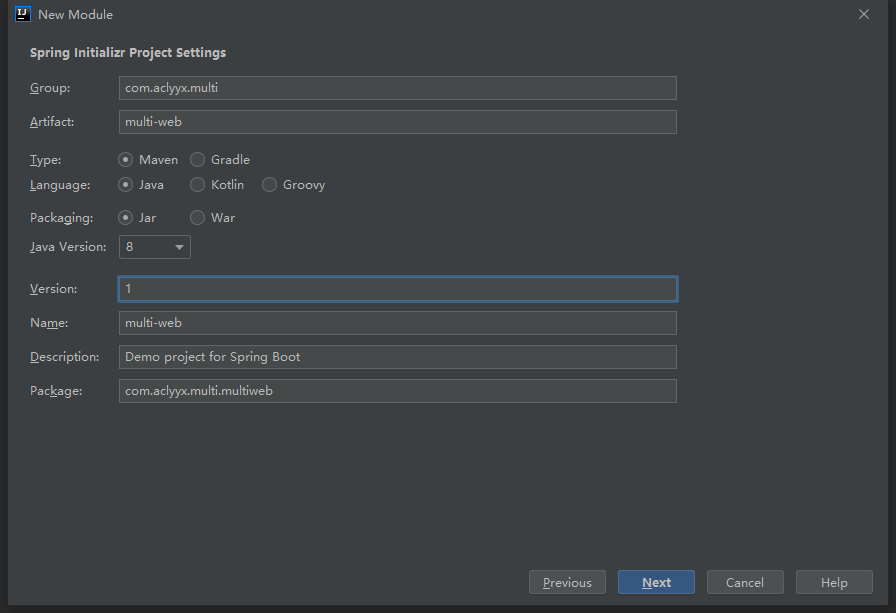
Task: Click the Cancel button
Action: pos(745,581)
